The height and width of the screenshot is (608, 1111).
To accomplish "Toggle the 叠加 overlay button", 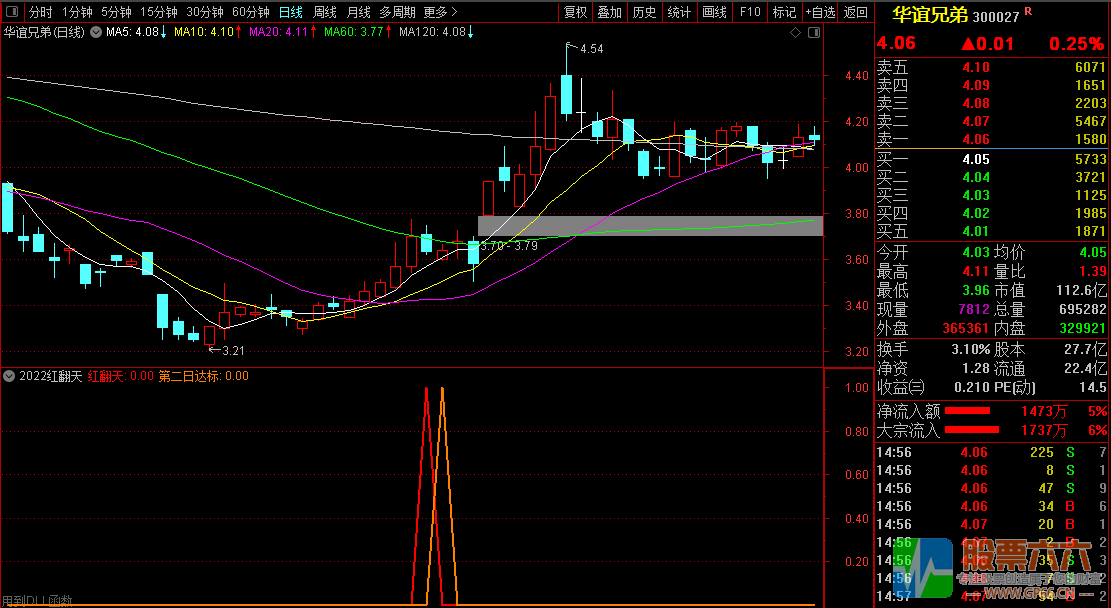I will pos(609,12).
